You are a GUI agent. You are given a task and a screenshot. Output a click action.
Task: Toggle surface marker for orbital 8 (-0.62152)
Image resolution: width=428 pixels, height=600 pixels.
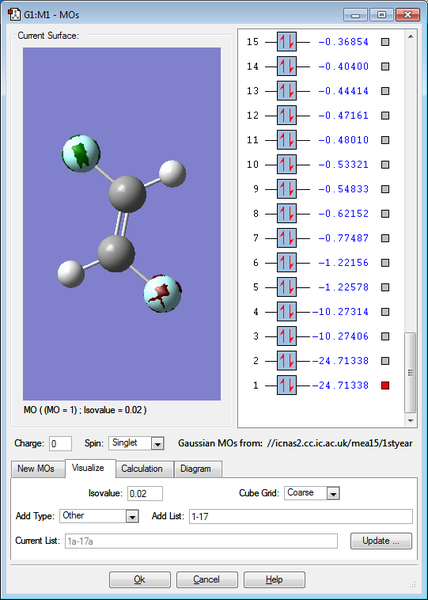point(385,213)
